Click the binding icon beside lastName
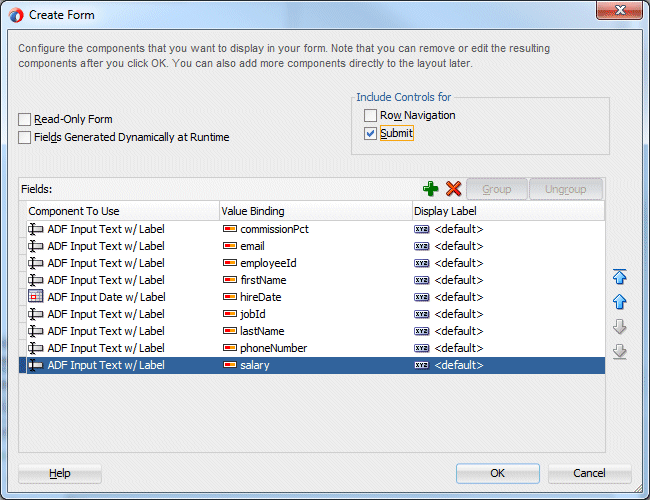 pos(230,331)
